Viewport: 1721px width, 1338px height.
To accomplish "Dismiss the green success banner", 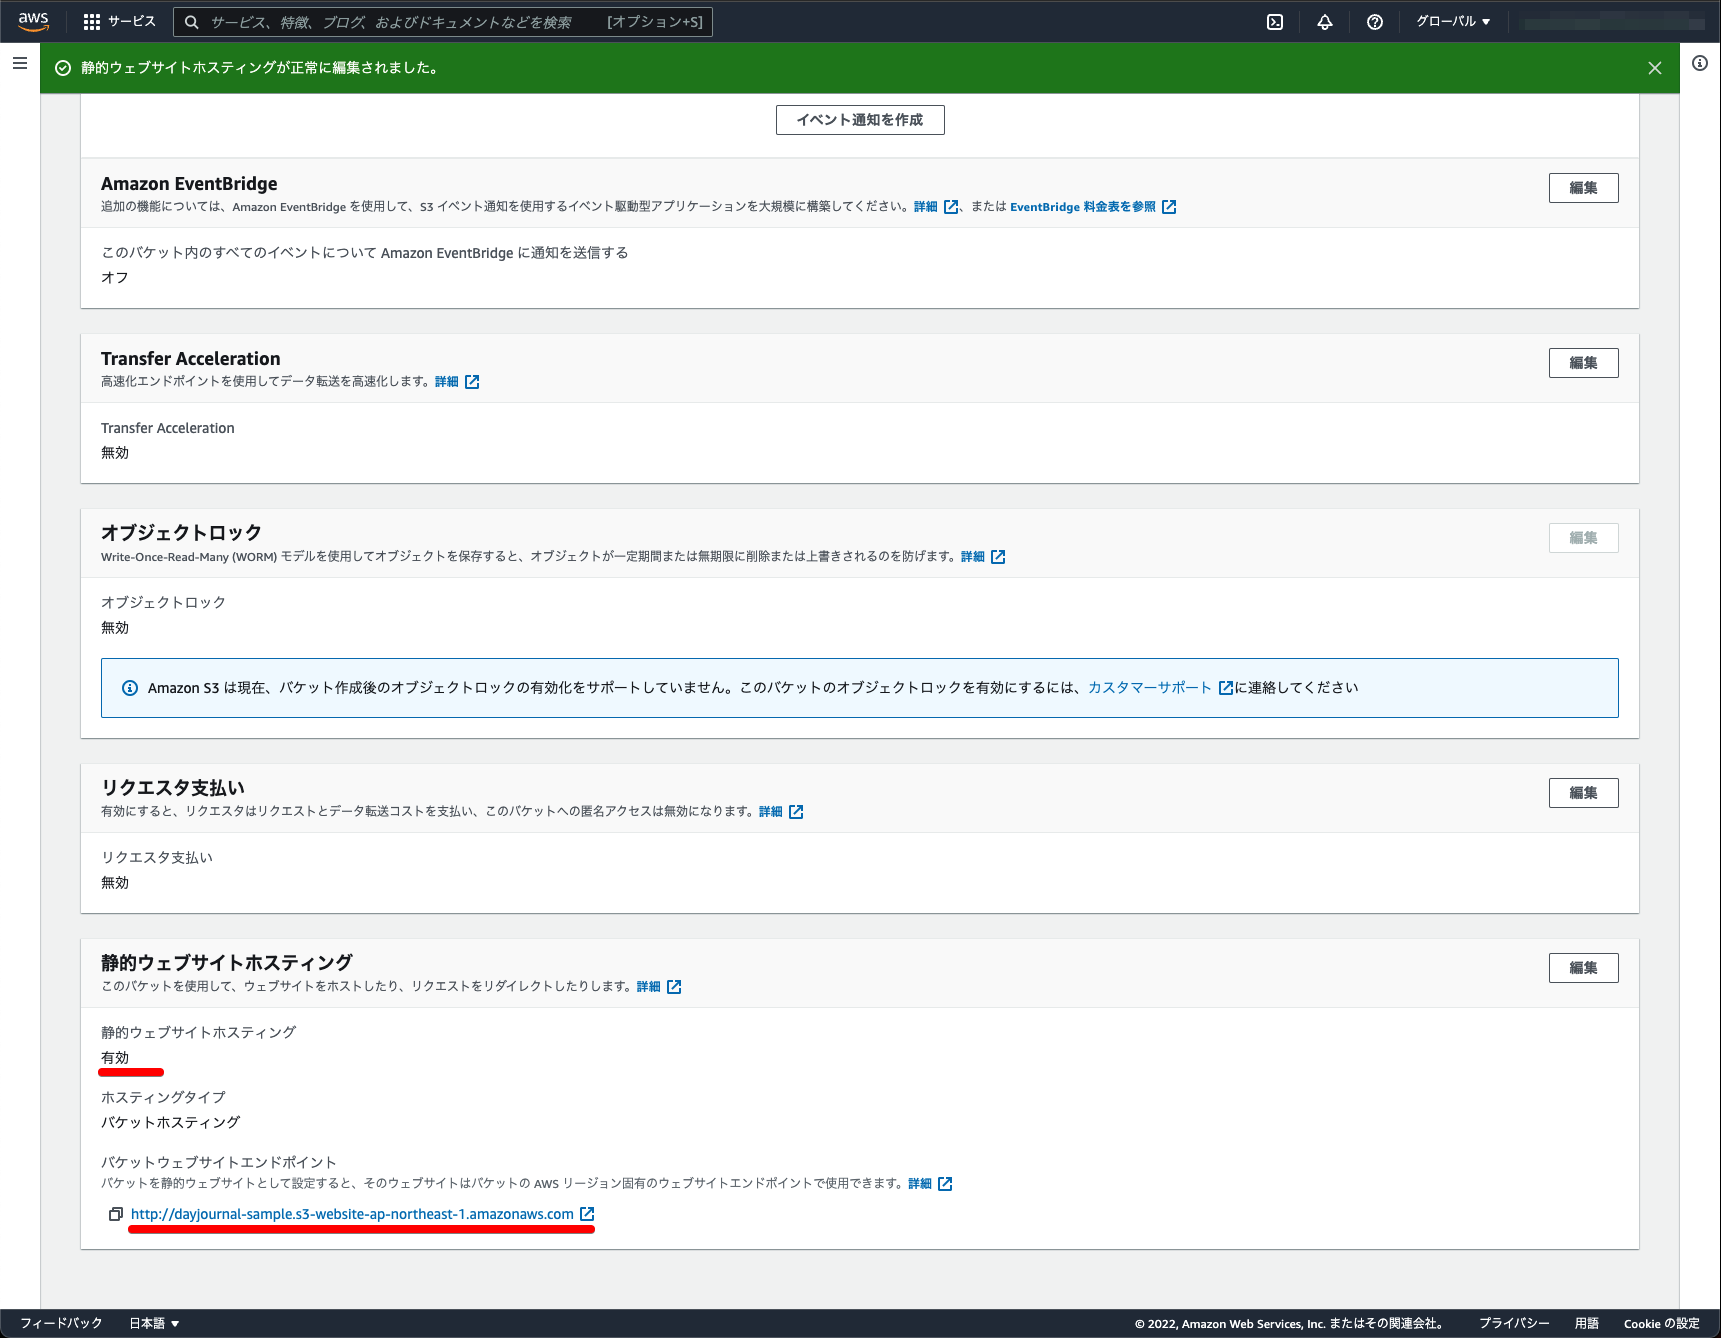I will [x=1655, y=68].
